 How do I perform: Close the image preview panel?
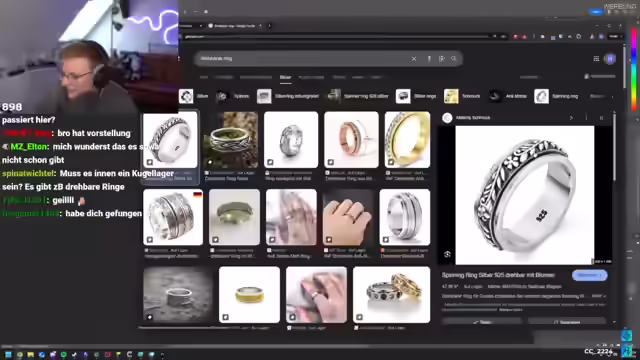point(601,118)
